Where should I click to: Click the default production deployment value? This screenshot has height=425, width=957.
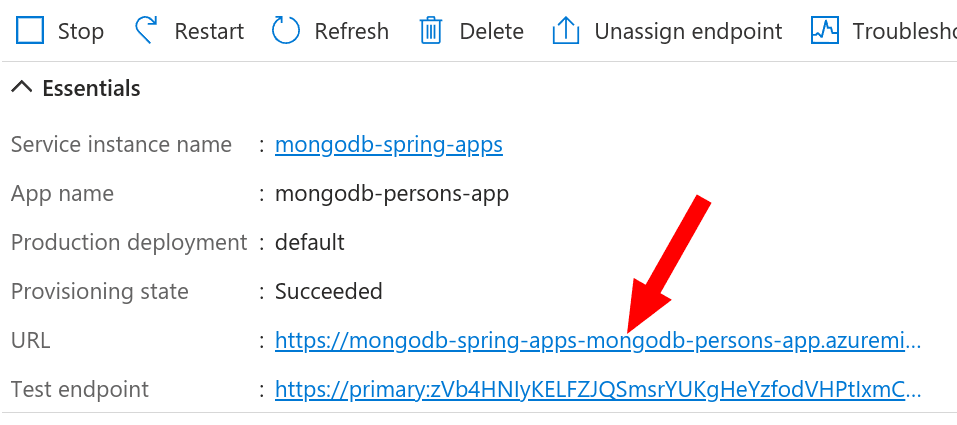pyautogui.click(x=310, y=242)
